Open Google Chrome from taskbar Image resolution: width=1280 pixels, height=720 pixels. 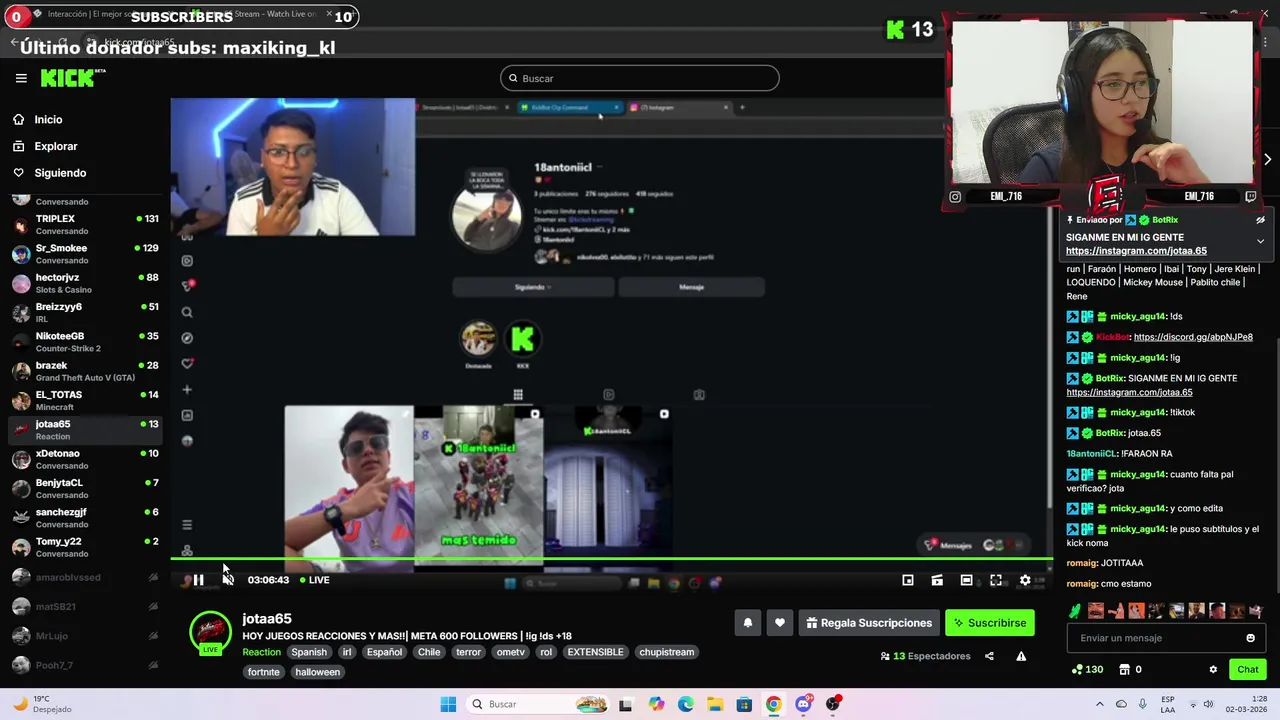773,704
